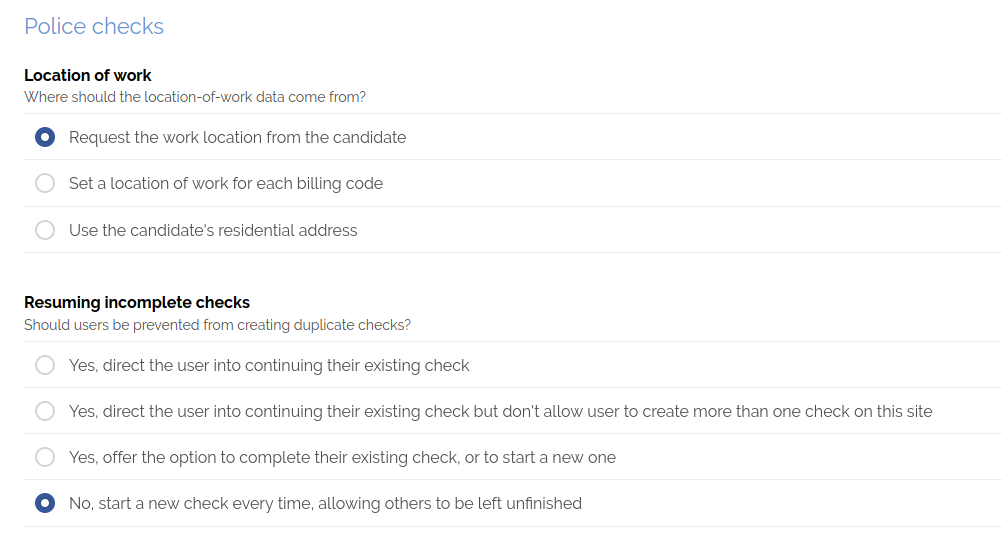Choose radio disallowing more than one check on site

[x=45, y=411]
